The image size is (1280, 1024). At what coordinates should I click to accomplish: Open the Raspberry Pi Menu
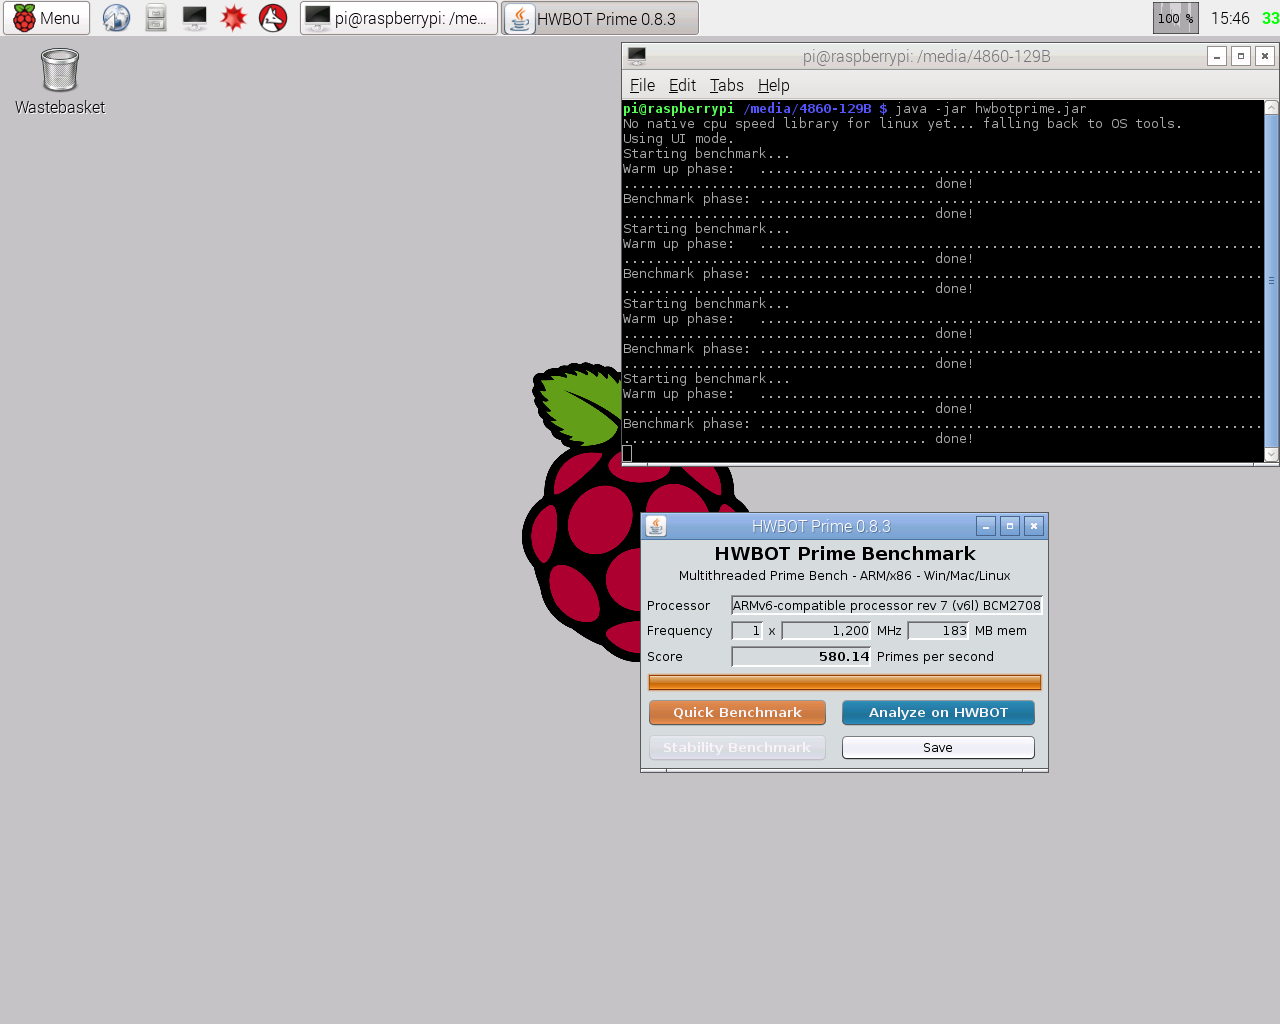(x=47, y=18)
